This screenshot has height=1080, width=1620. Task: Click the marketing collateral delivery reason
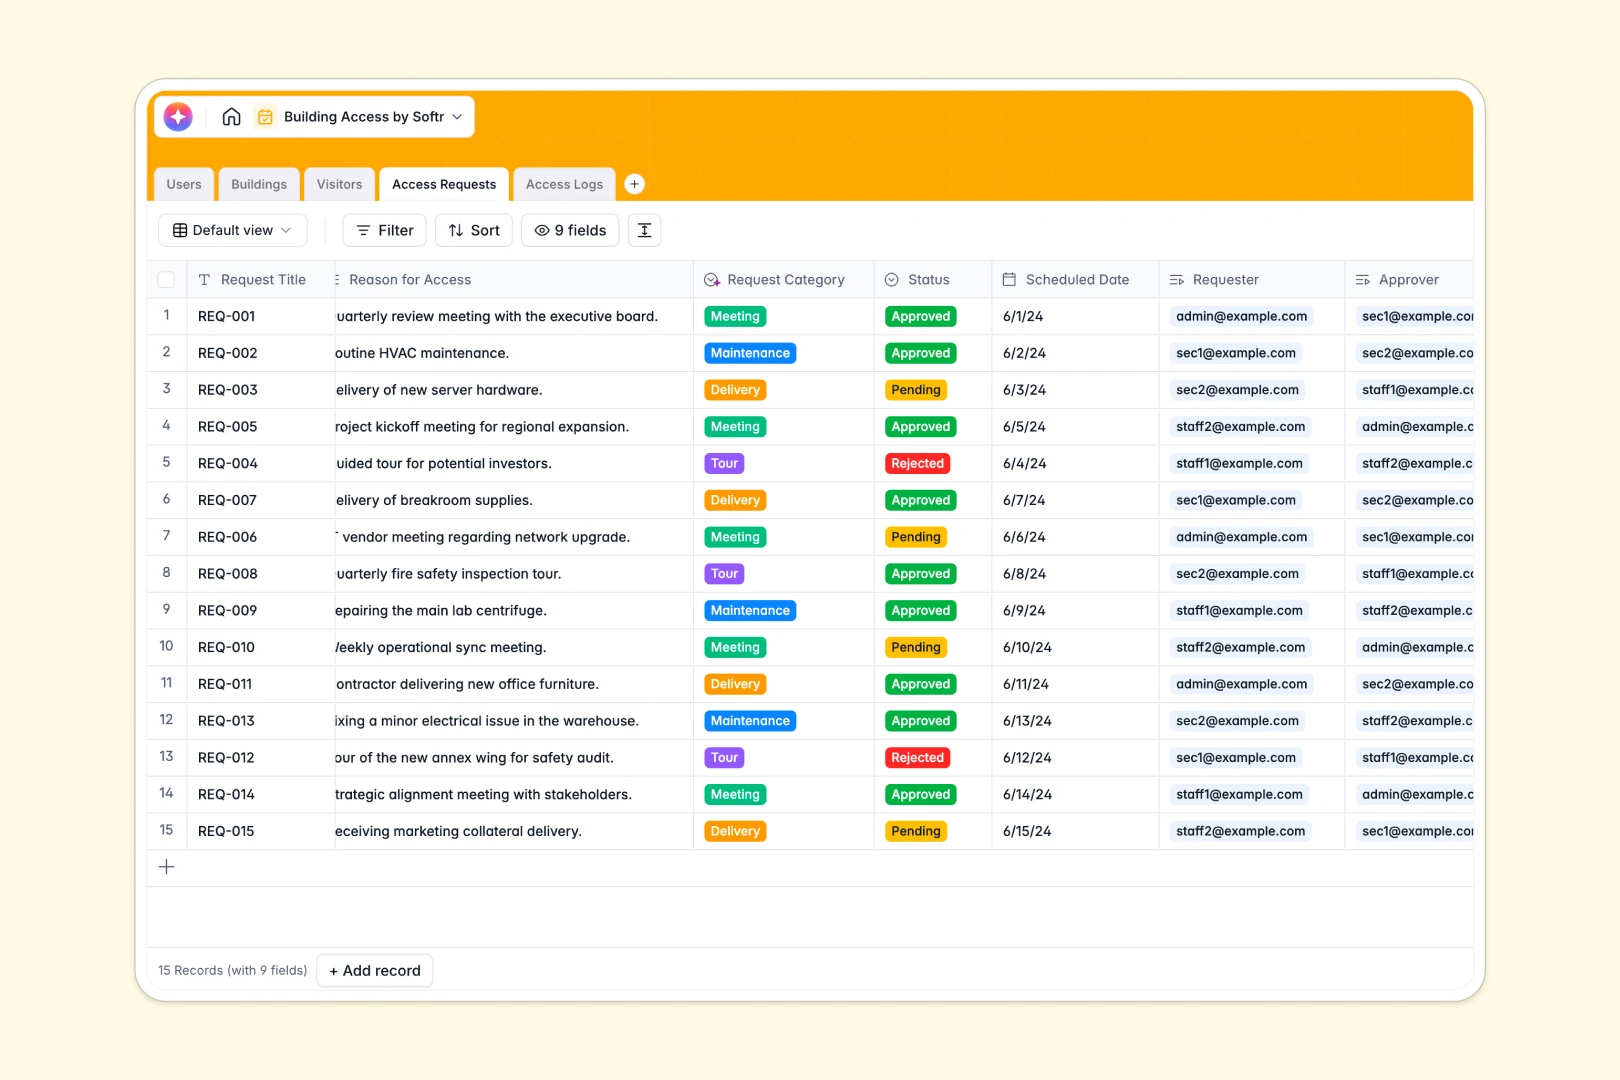[514, 831]
